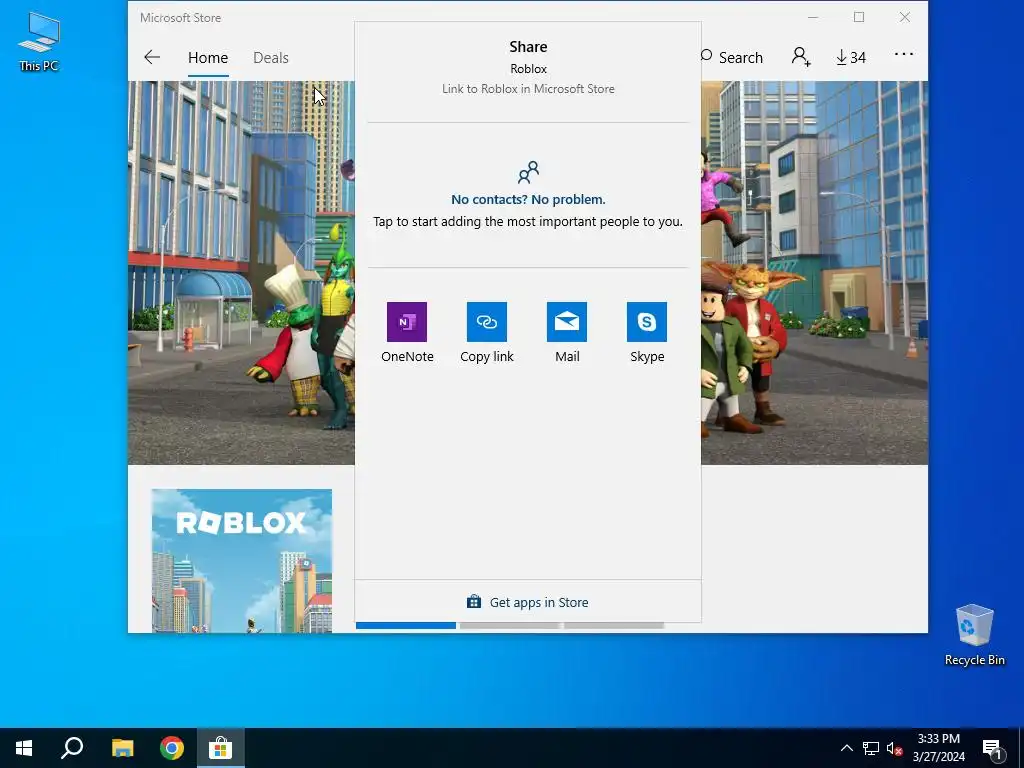Open Downloads and updates showing 34
The image size is (1024, 768).
pos(851,57)
